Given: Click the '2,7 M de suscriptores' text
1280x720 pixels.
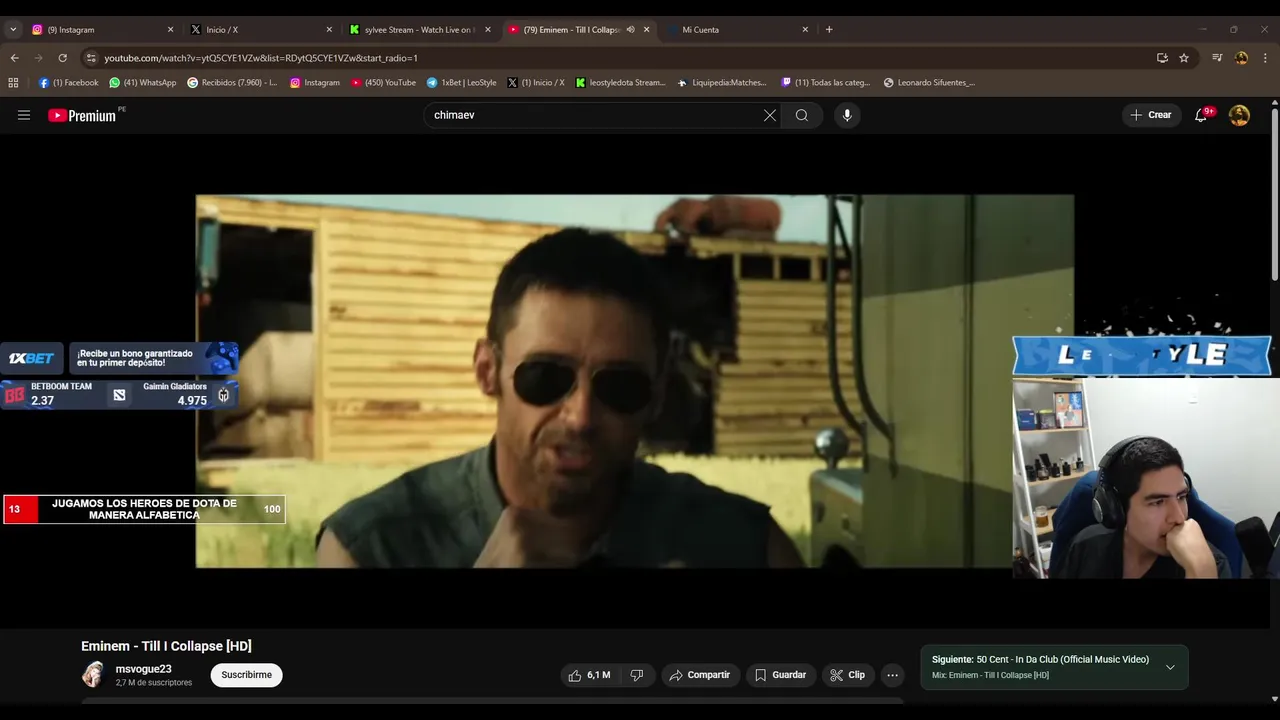Looking at the screenshot, I should (x=154, y=683).
